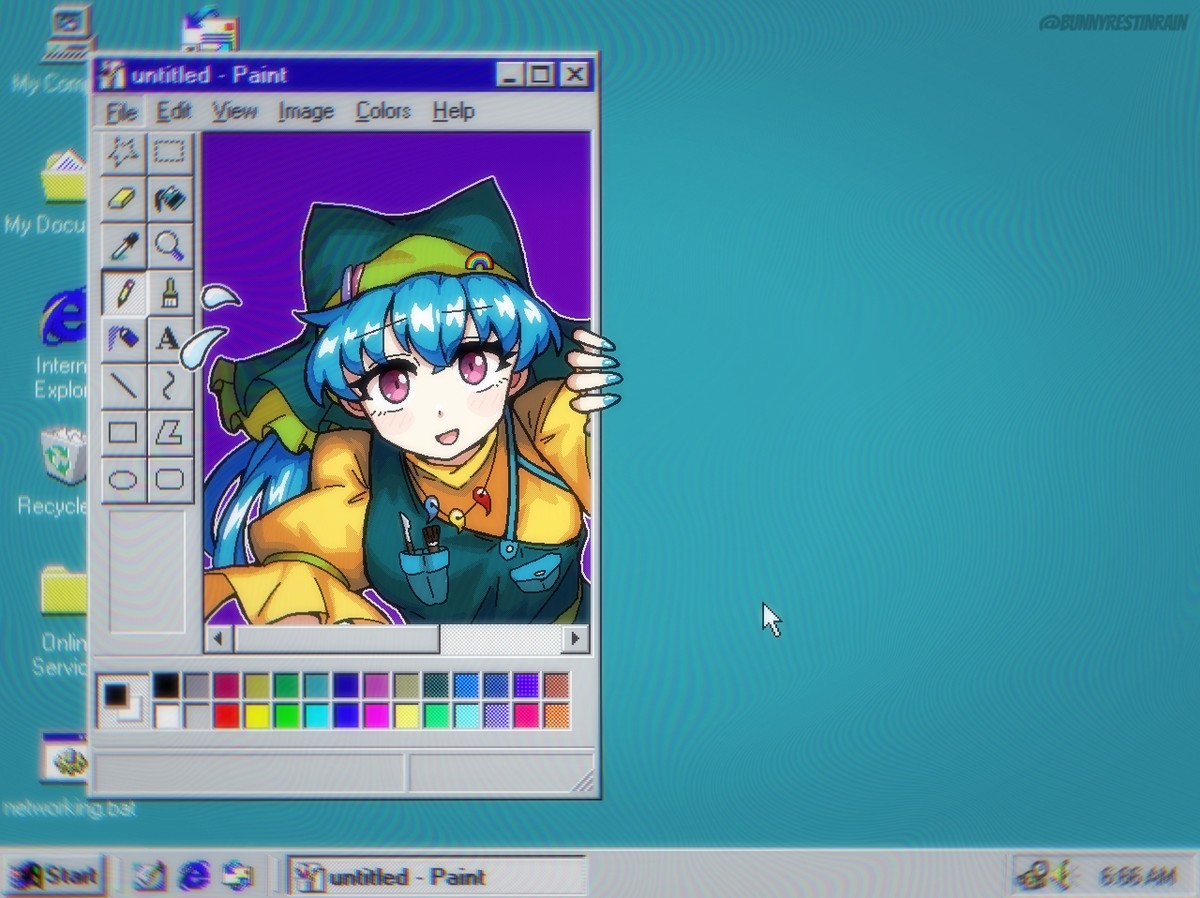Open the File menu

click(x=121, y=111)
